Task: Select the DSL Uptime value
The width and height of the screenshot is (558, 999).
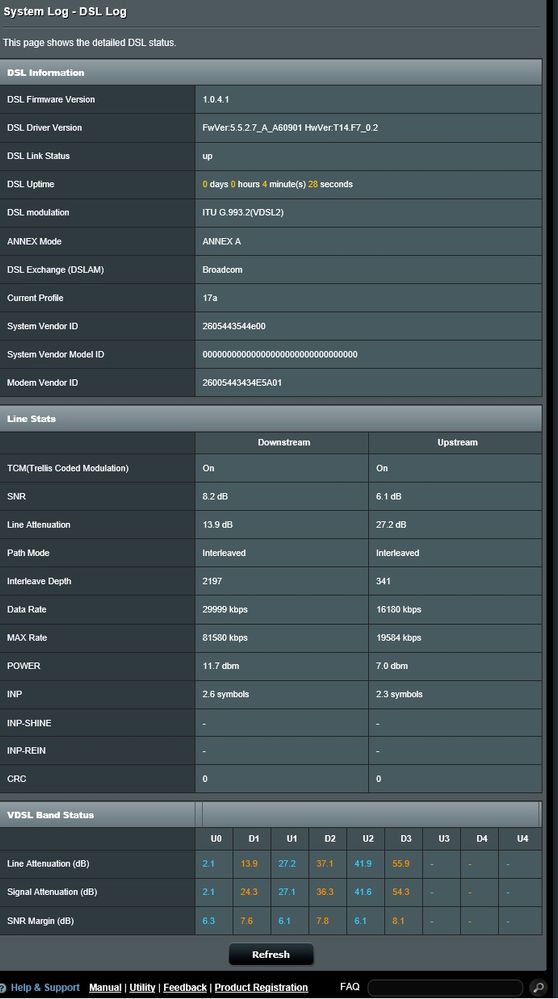Action: pos(277,184)
